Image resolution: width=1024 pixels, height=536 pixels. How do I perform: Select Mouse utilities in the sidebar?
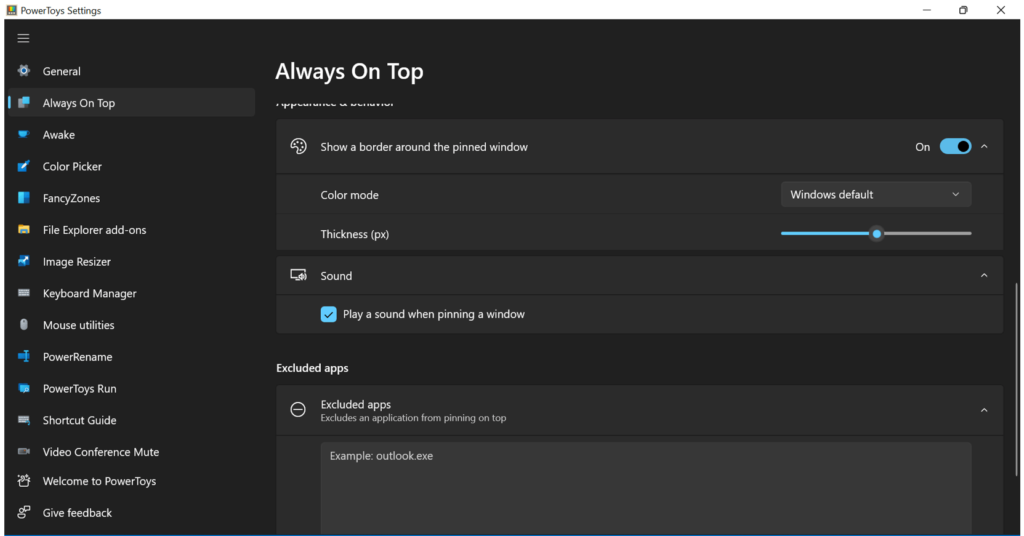point(131,325)
